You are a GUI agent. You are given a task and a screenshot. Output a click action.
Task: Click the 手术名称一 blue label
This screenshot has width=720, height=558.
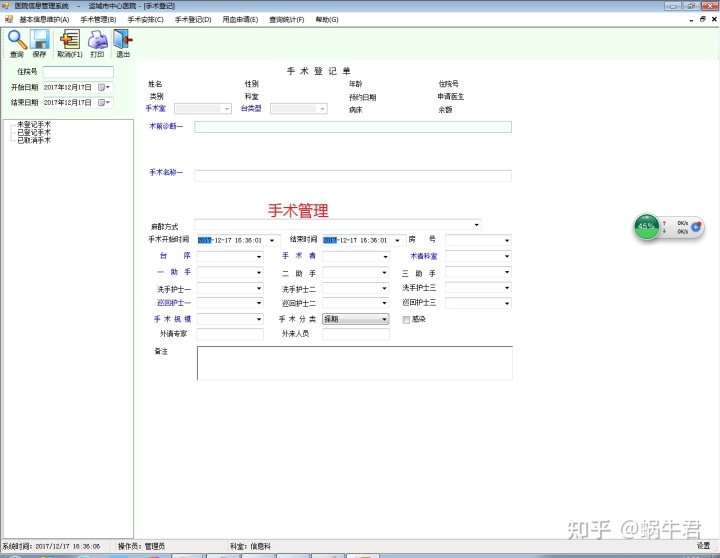166,172
